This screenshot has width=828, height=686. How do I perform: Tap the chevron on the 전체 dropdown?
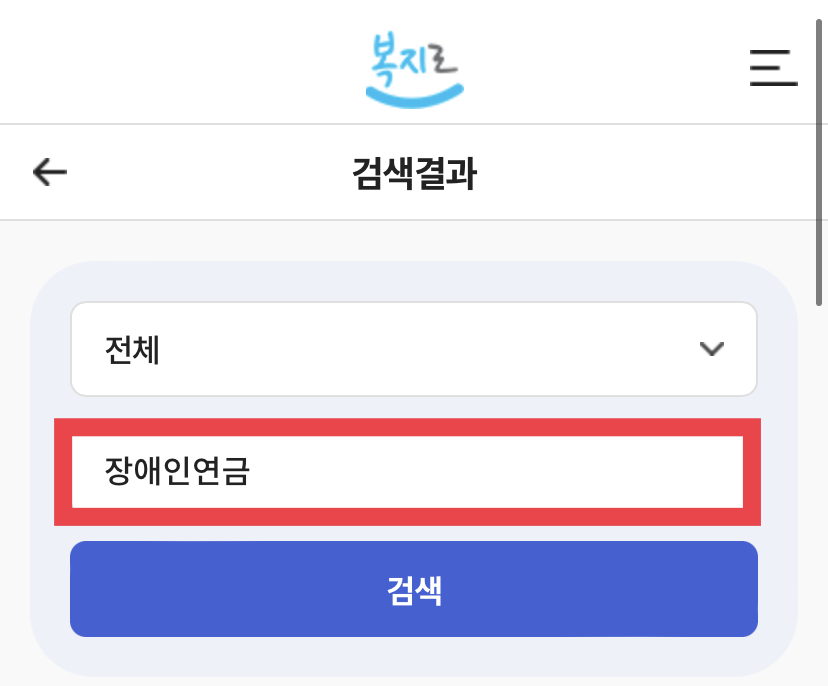[712, 349]
